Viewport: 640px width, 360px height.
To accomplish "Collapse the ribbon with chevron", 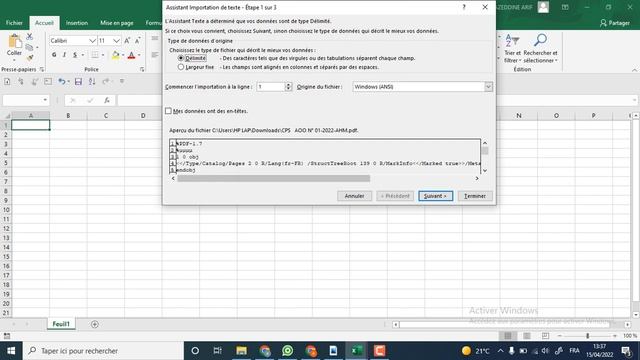I will (634, 70).
